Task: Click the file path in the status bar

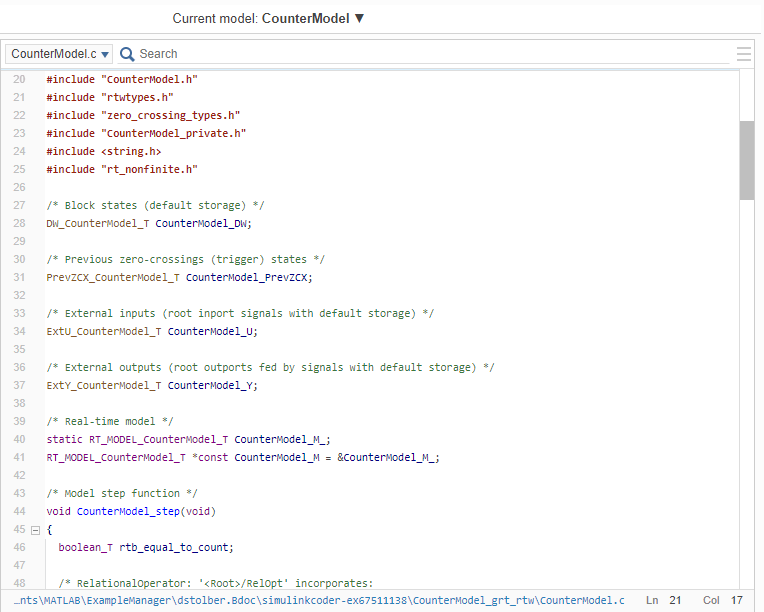Action: pos(320,600)
